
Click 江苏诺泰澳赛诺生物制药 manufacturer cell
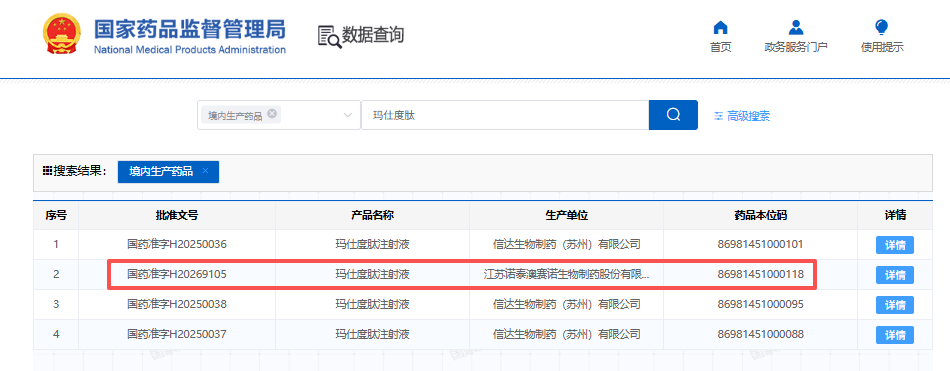(x=566, y=275)
